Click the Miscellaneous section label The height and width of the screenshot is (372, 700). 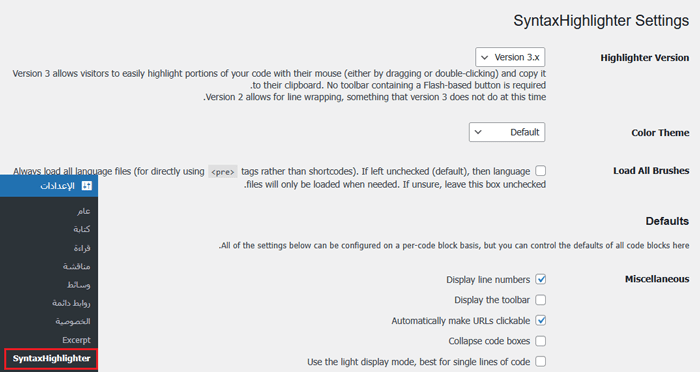(657, 279)
